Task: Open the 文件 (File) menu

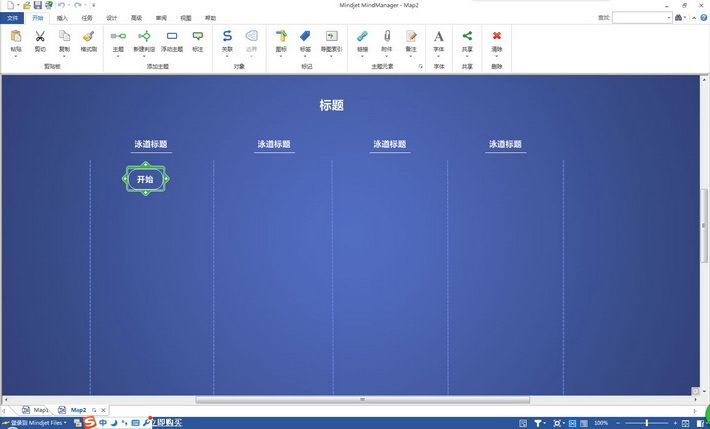Action: pos(12,18)
